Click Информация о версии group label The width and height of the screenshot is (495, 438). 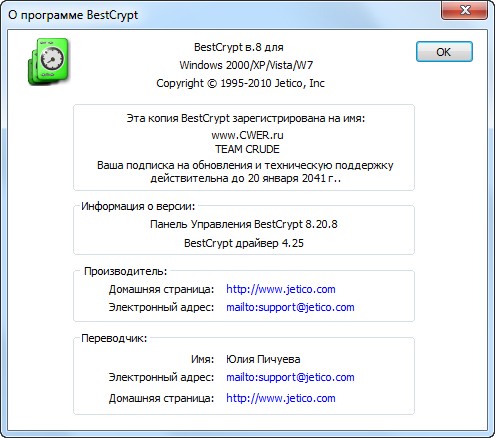pos(138,206)
